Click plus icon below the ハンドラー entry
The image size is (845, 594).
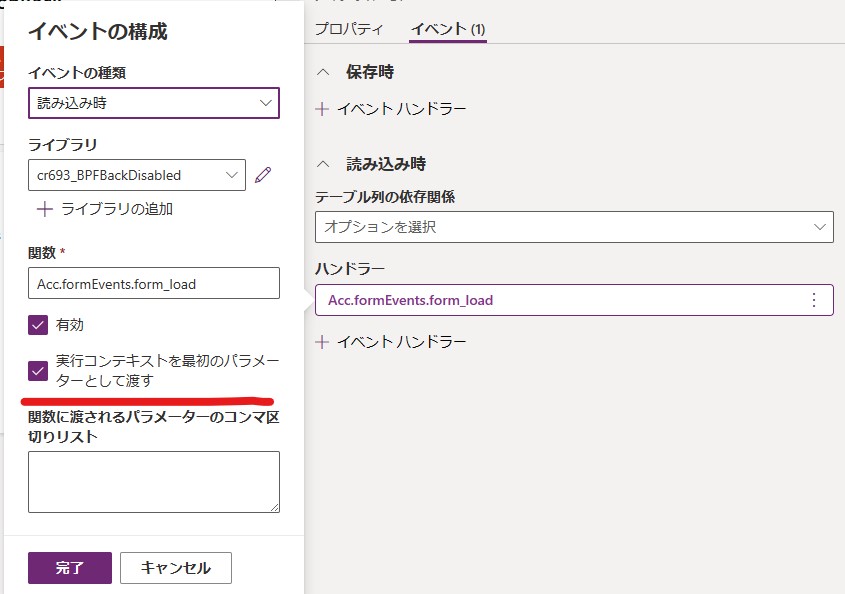(322, 342)
